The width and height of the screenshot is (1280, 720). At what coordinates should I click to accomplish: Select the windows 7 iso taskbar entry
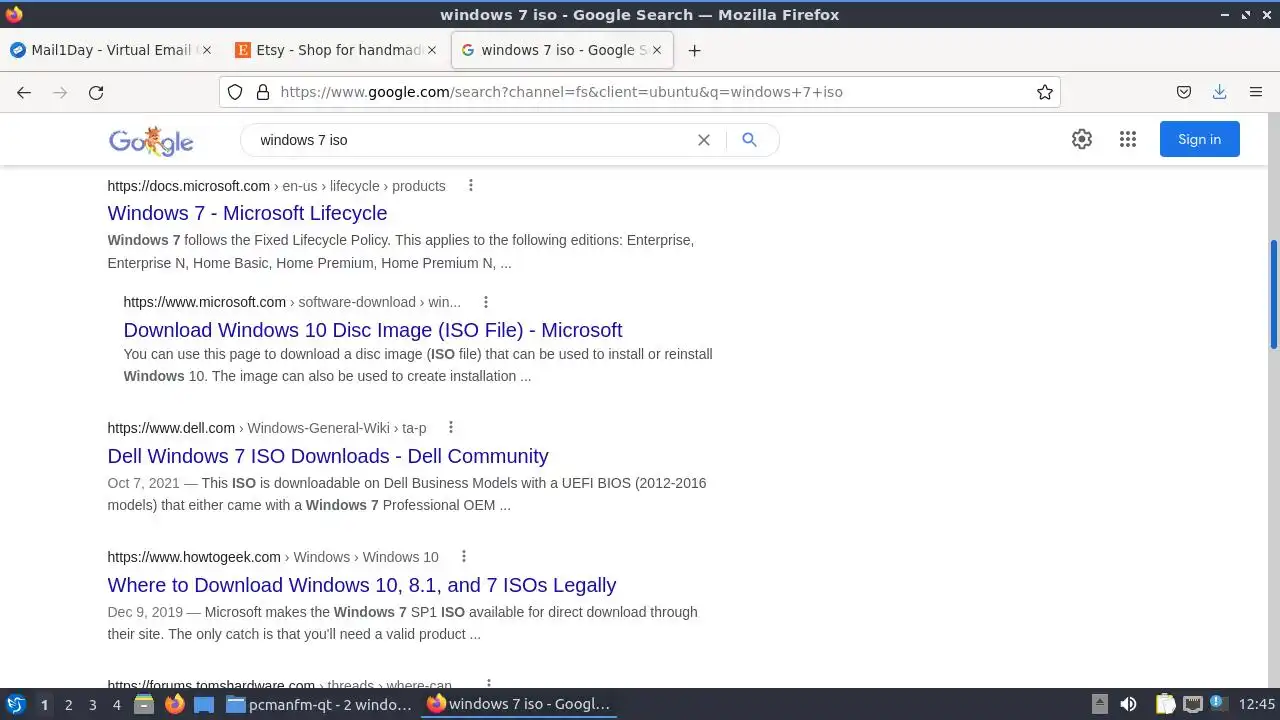[x=520, y=704]
